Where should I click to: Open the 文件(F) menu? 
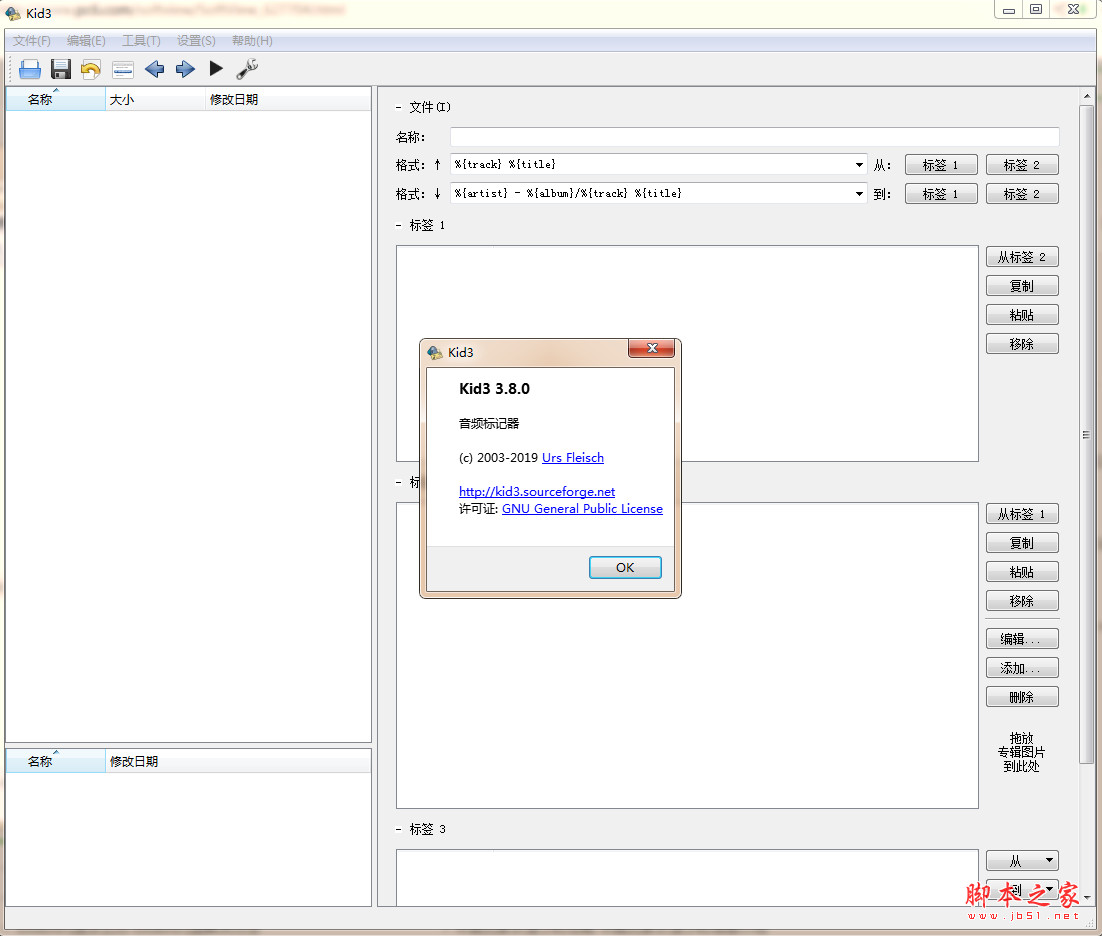coord(32,41)
